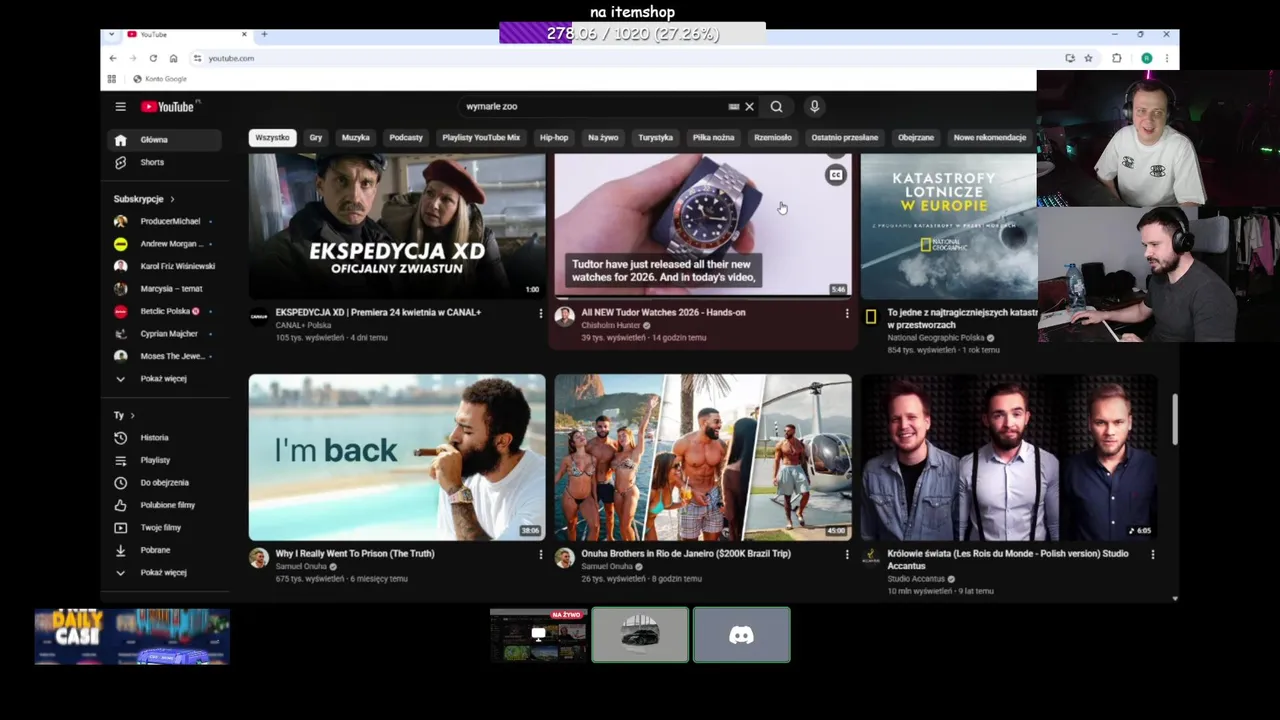This screenshot has height=720, width=1280.
Task: Open the on-screen keyboard icon in search box
Action: pyautogui.click(x=734, y=106)
